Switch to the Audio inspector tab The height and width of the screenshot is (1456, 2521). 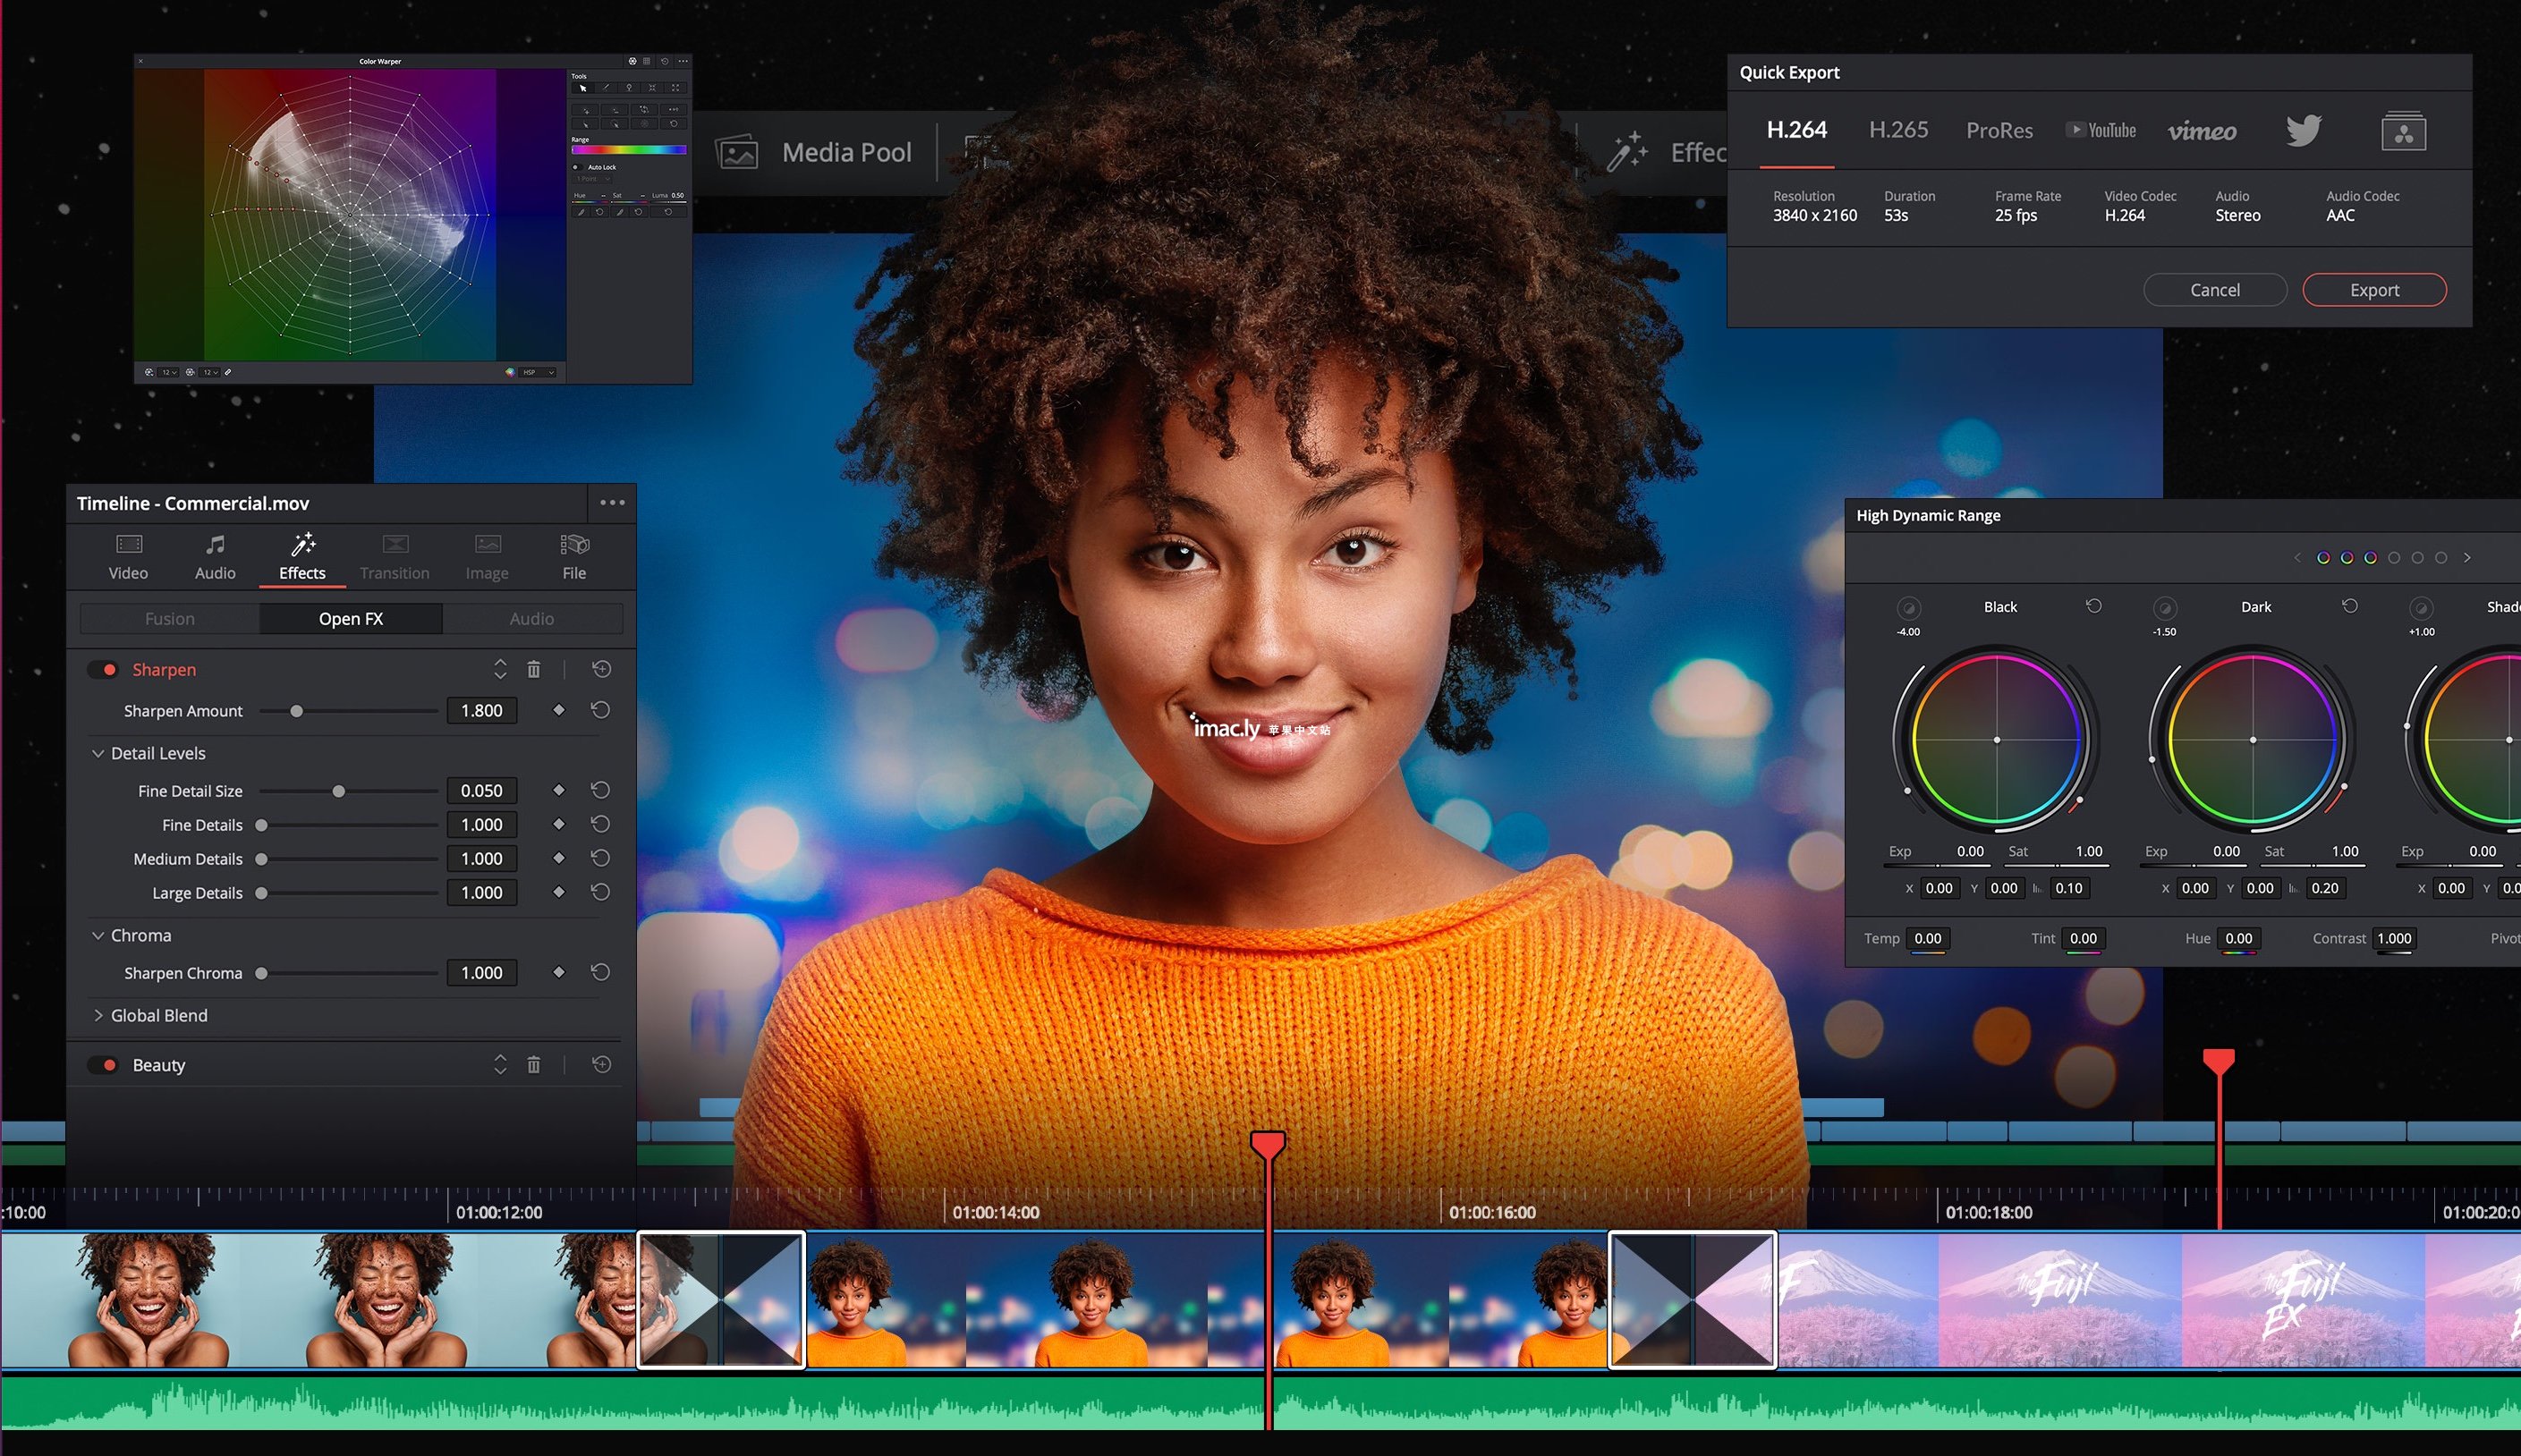(x=215, y=557)
